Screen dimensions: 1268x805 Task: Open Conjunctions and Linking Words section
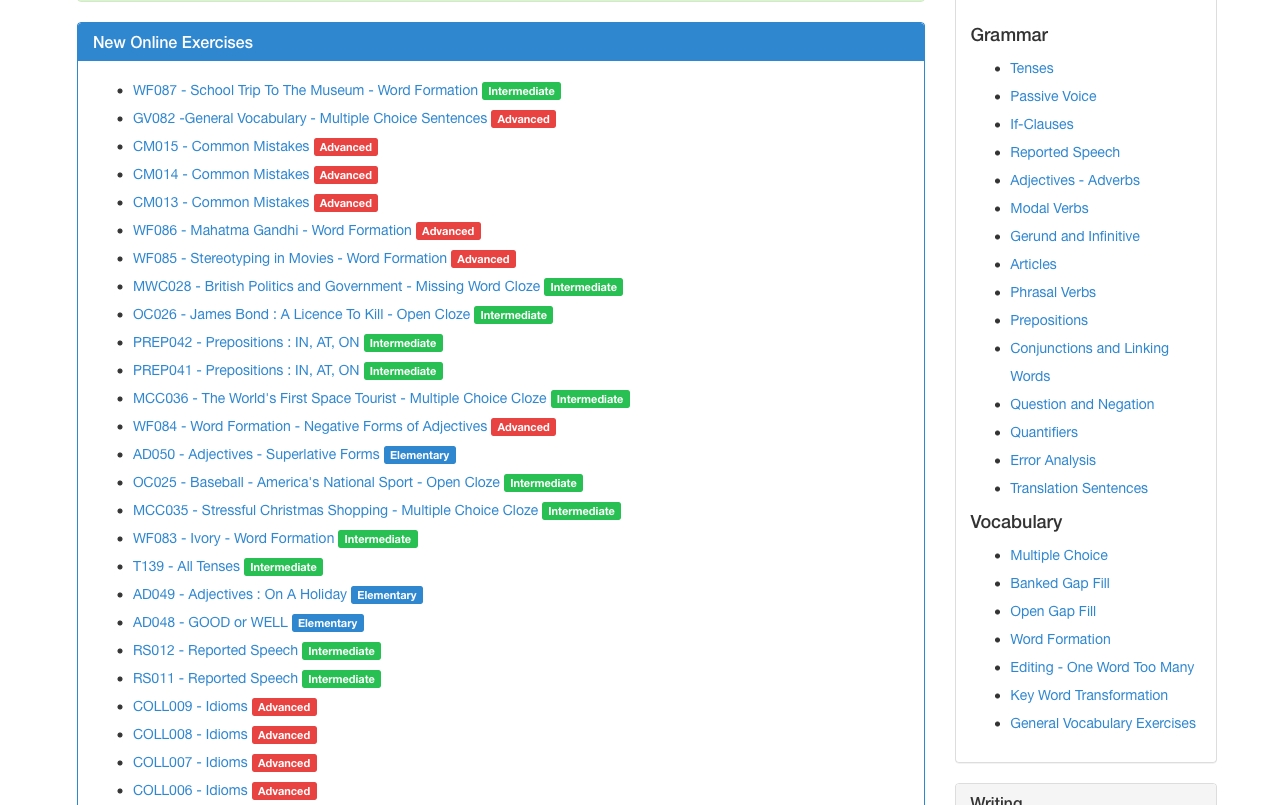click(x=1089, y=348)
